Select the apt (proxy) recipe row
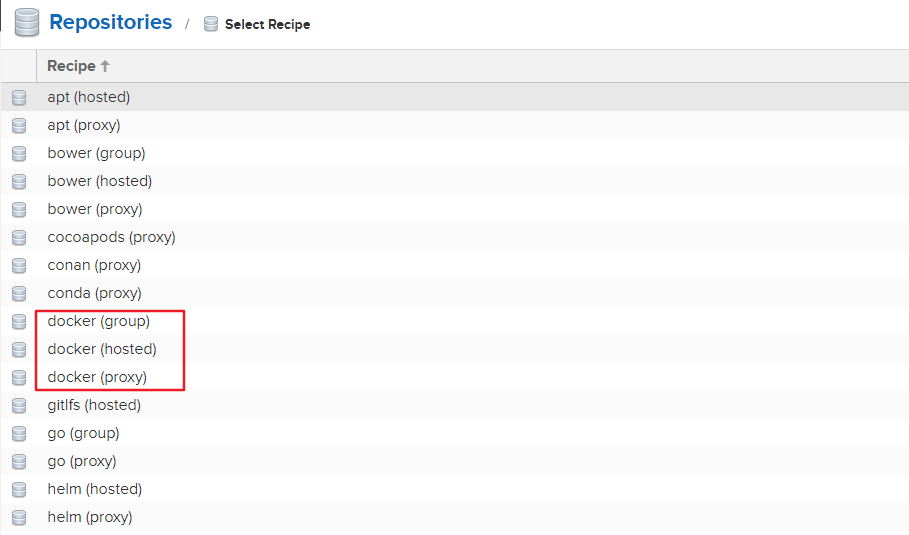Viewport: 909px width, 535px height. coord(84,125)
